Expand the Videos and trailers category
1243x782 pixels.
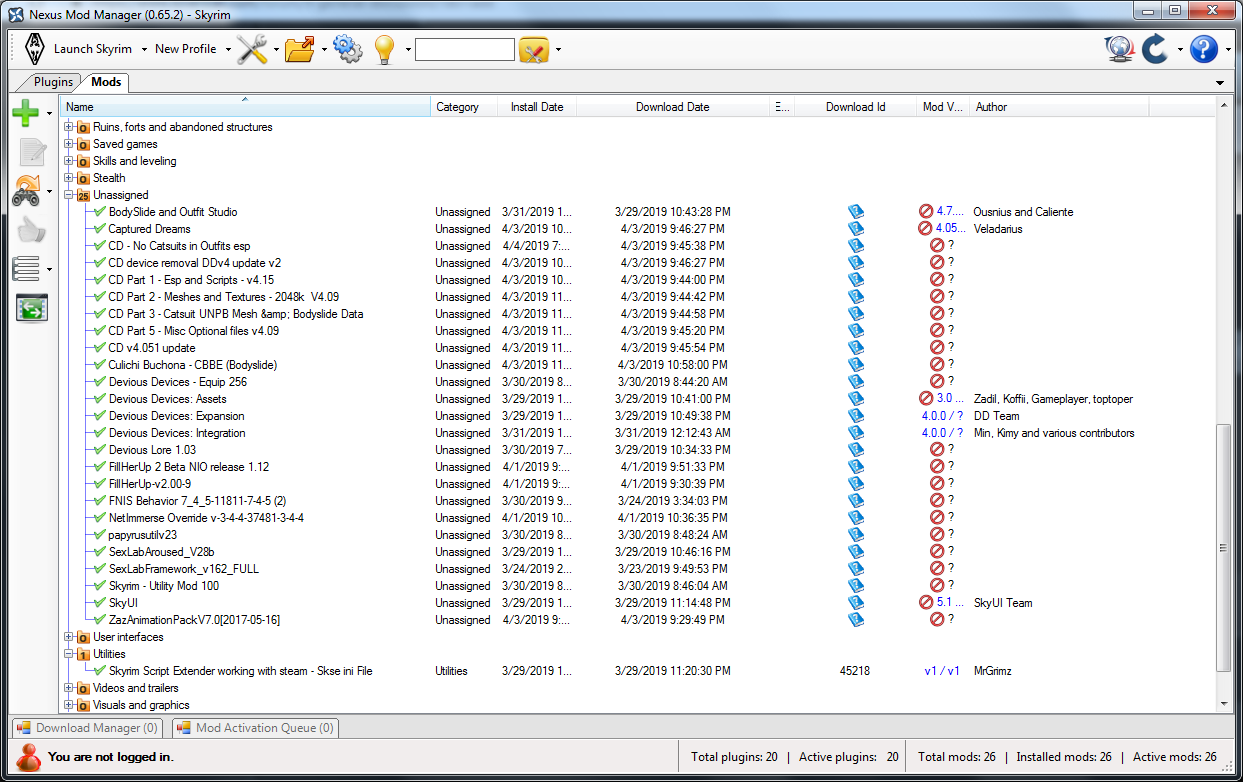[x=69, y=688]
